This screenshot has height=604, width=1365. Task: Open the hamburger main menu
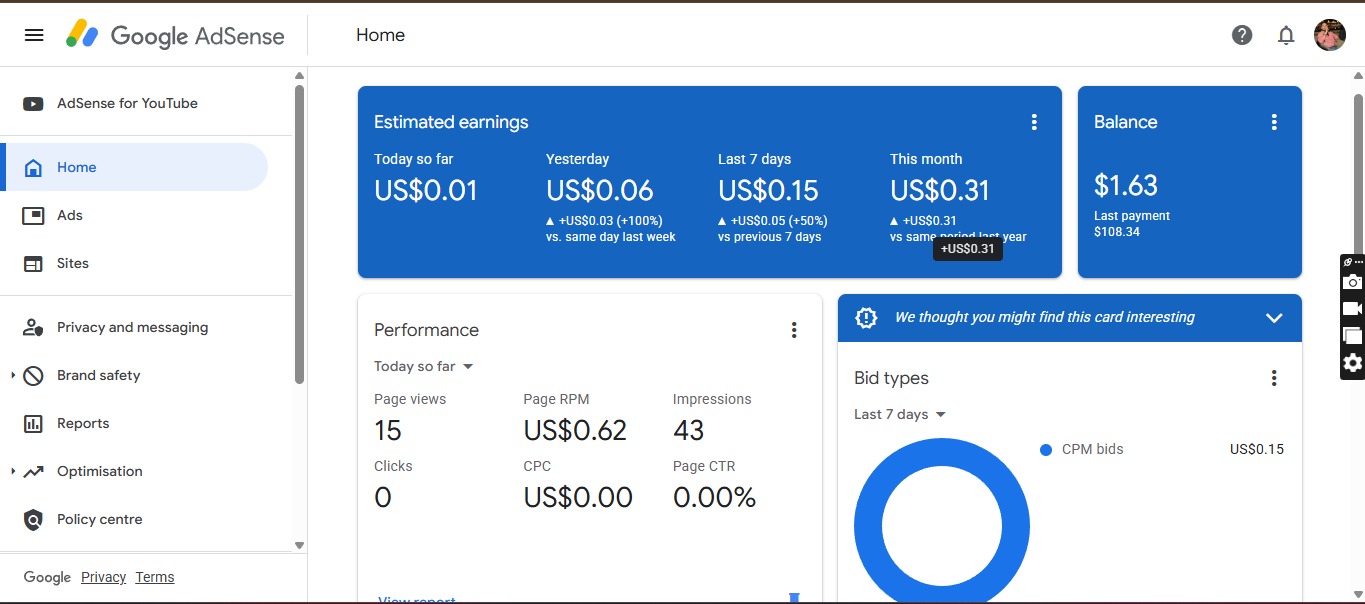pyautogui.click(x=34, y=35)
